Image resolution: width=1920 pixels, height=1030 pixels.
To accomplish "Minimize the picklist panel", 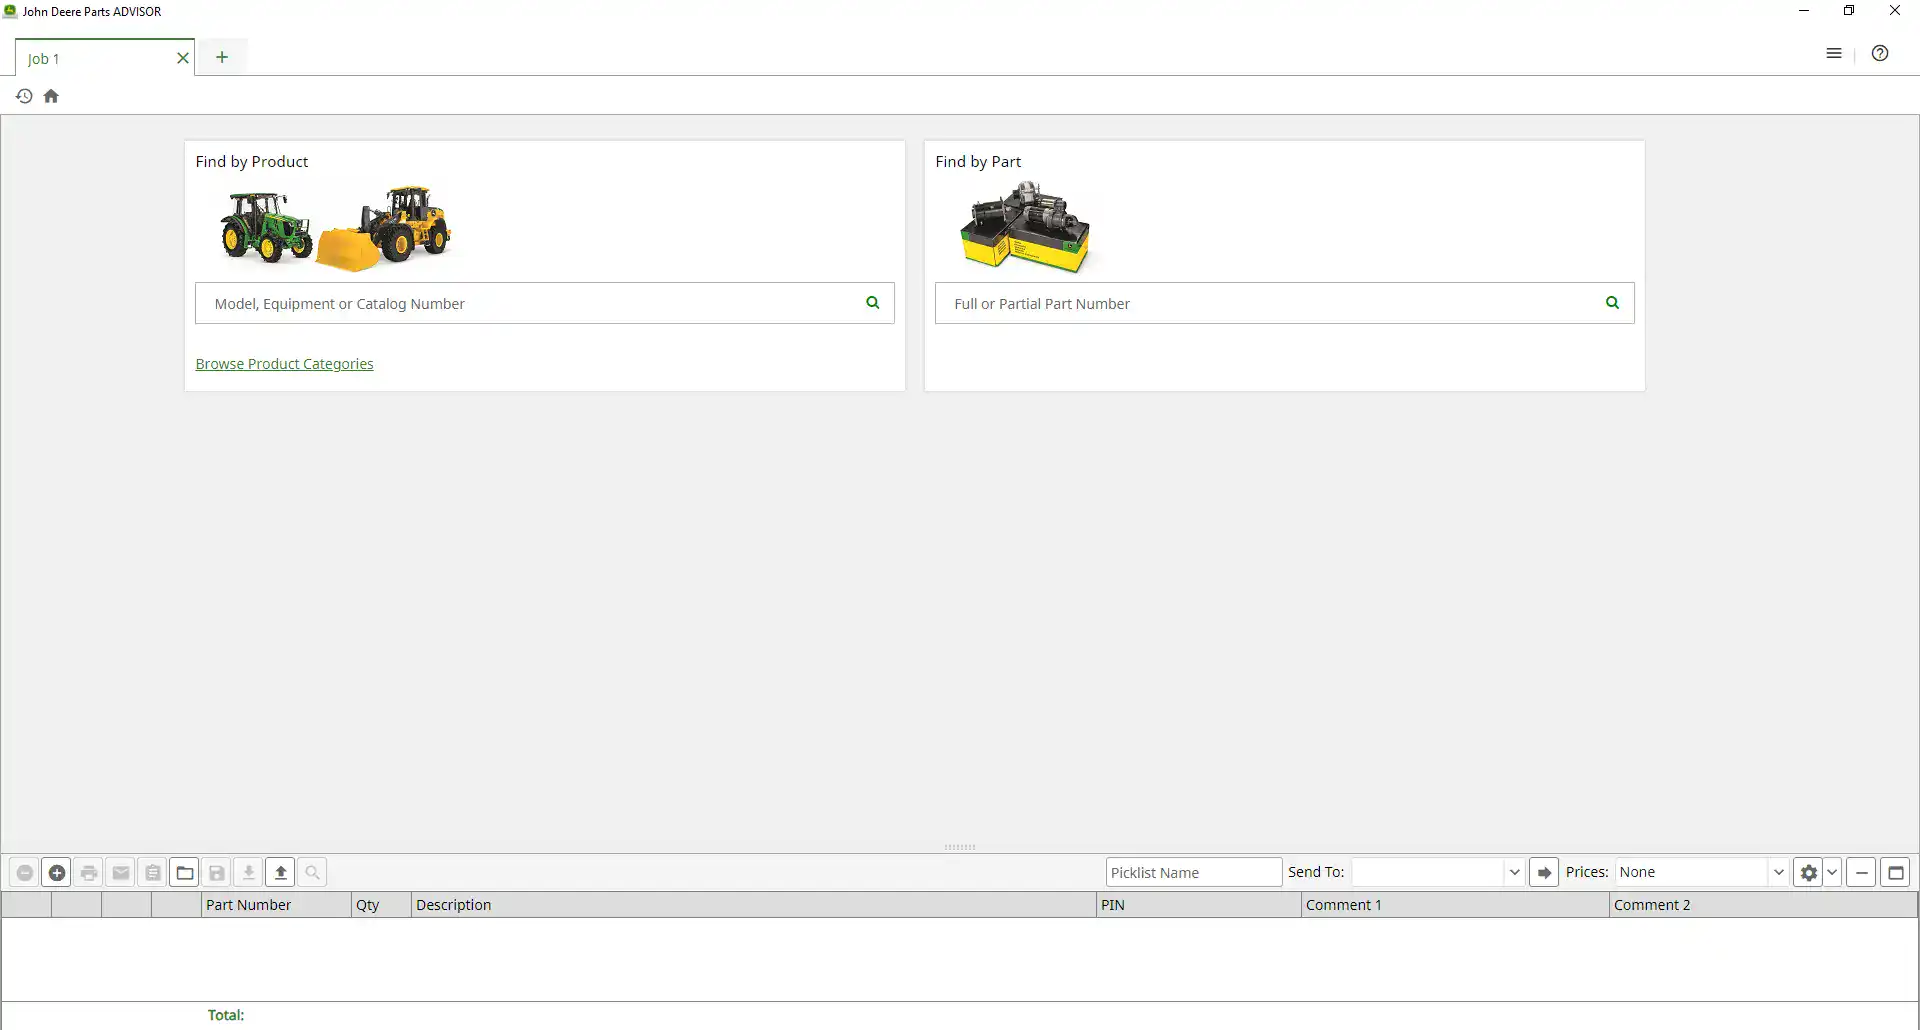I will coord(1861,873).
